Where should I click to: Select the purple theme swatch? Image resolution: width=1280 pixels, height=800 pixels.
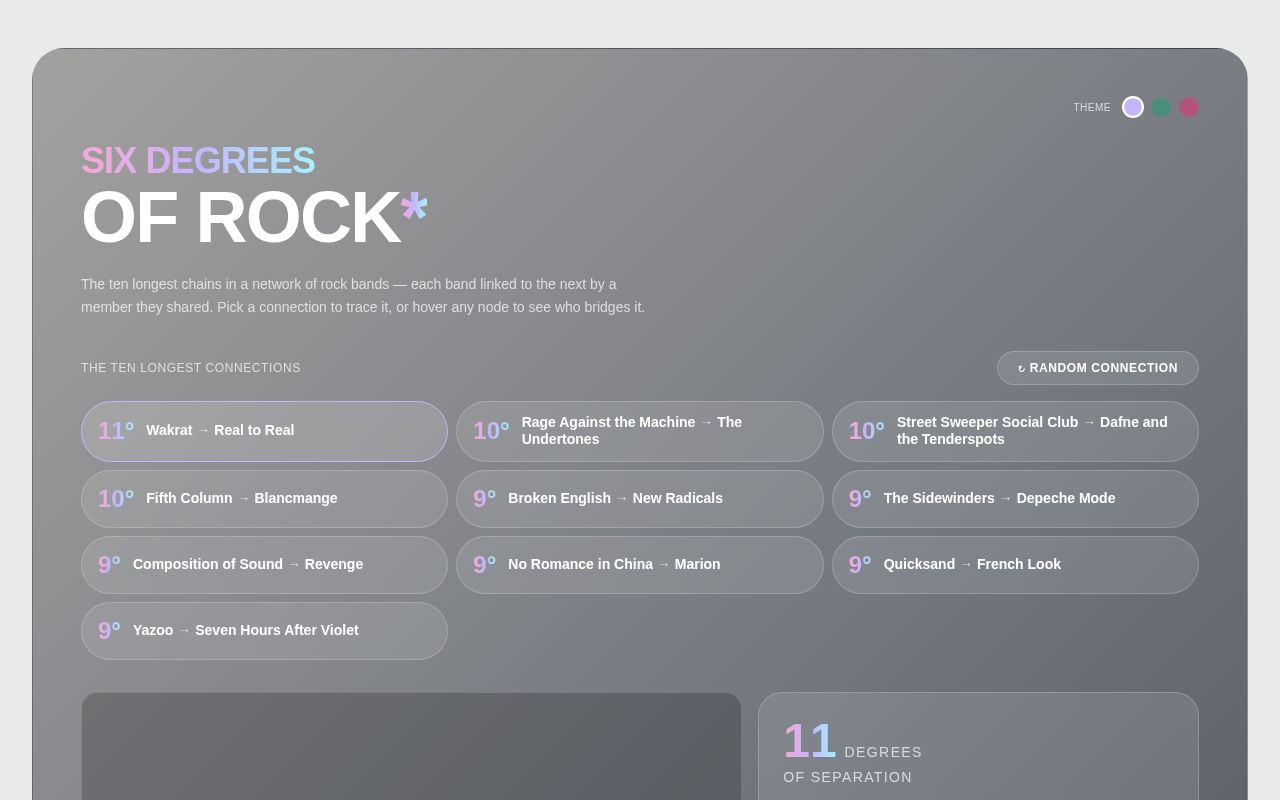point(1133,107)
